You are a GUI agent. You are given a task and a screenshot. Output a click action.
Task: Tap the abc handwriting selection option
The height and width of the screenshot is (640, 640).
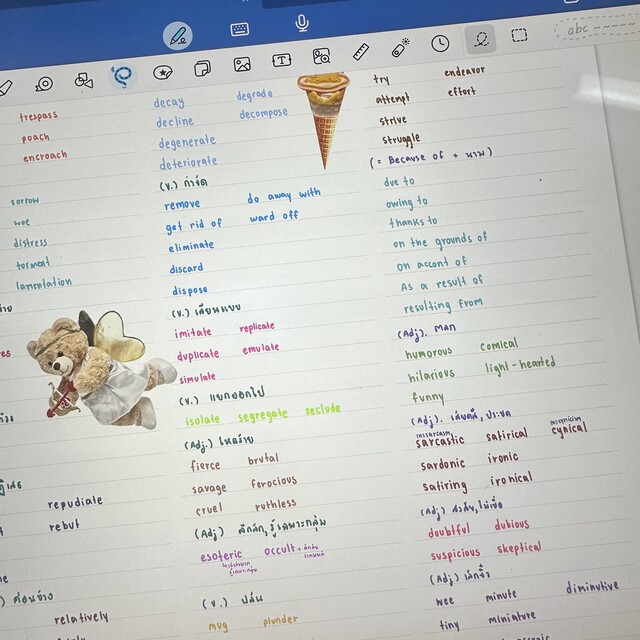click(591, 28)
